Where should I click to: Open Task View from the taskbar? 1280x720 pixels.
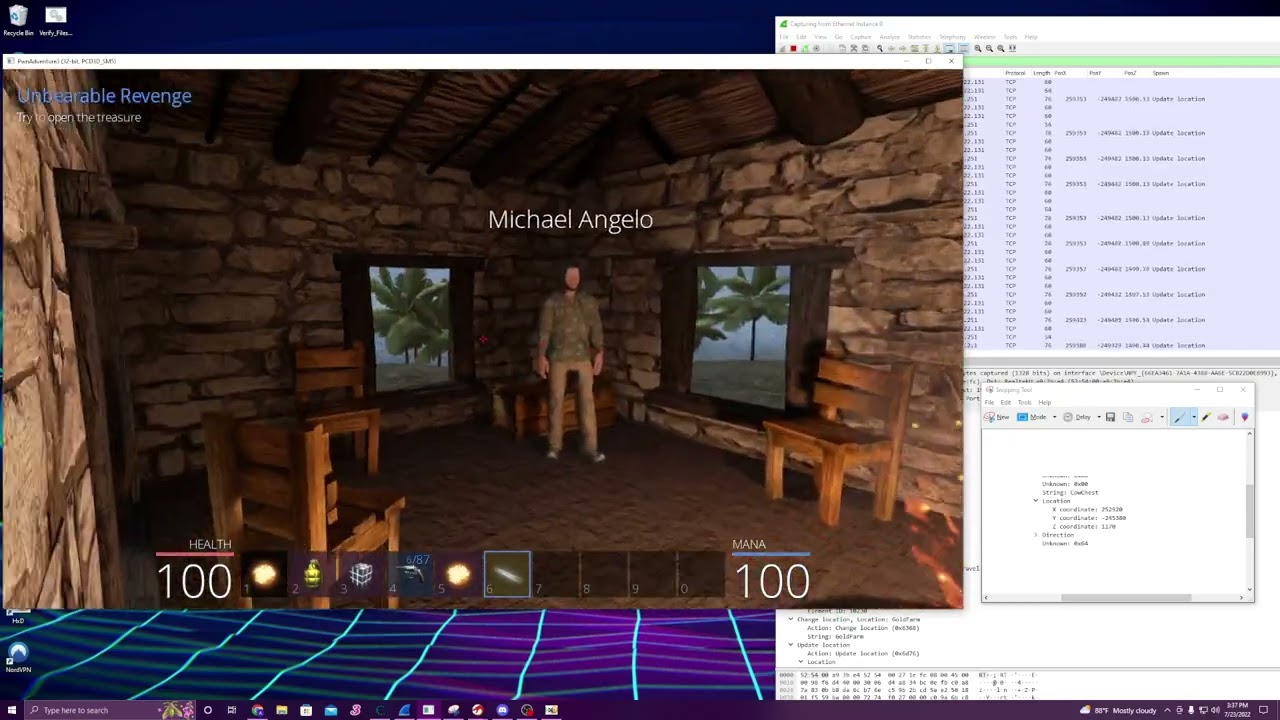232,710
